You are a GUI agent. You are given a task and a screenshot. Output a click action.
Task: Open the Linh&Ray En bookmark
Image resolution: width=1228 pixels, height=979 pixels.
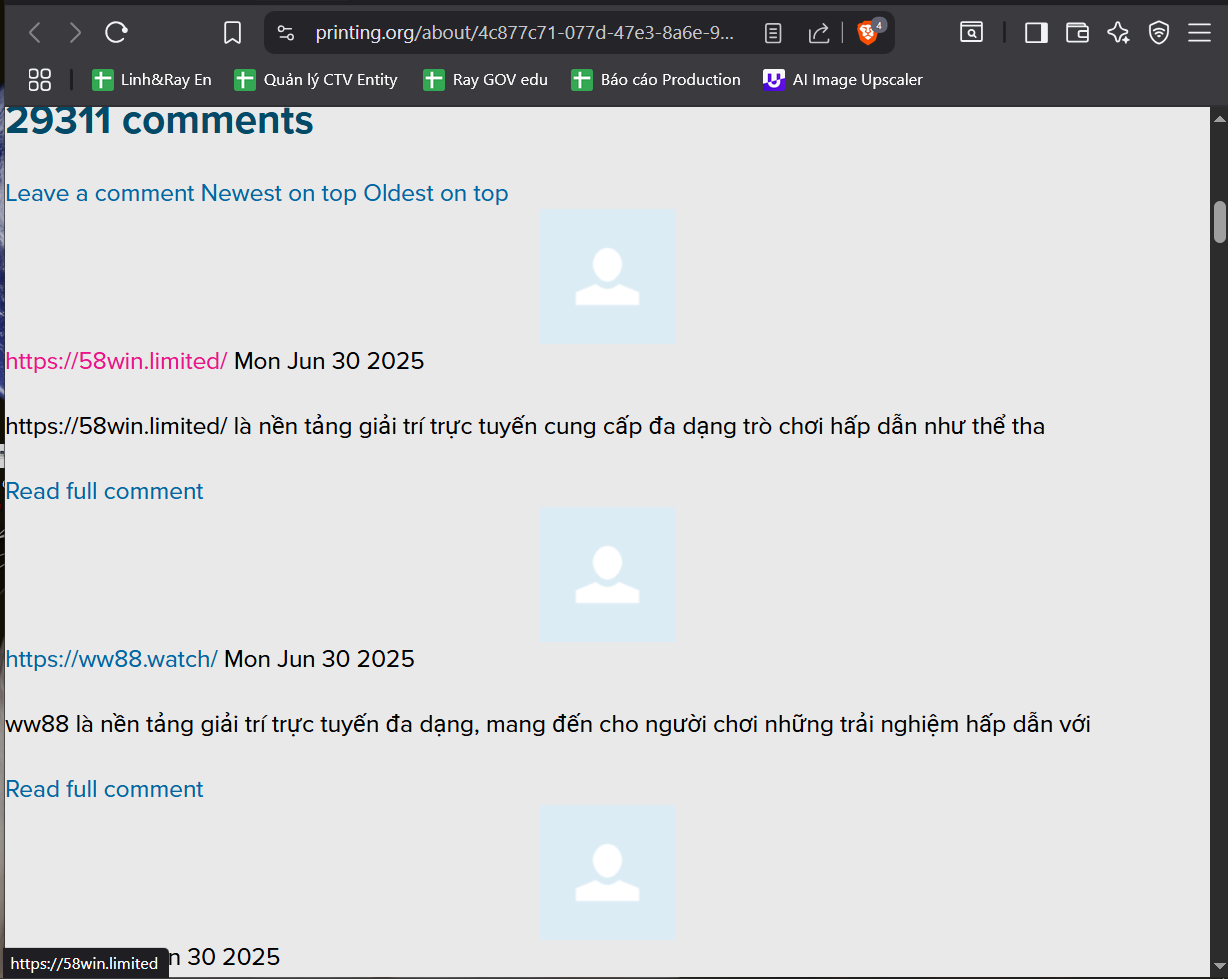(152, 80)
